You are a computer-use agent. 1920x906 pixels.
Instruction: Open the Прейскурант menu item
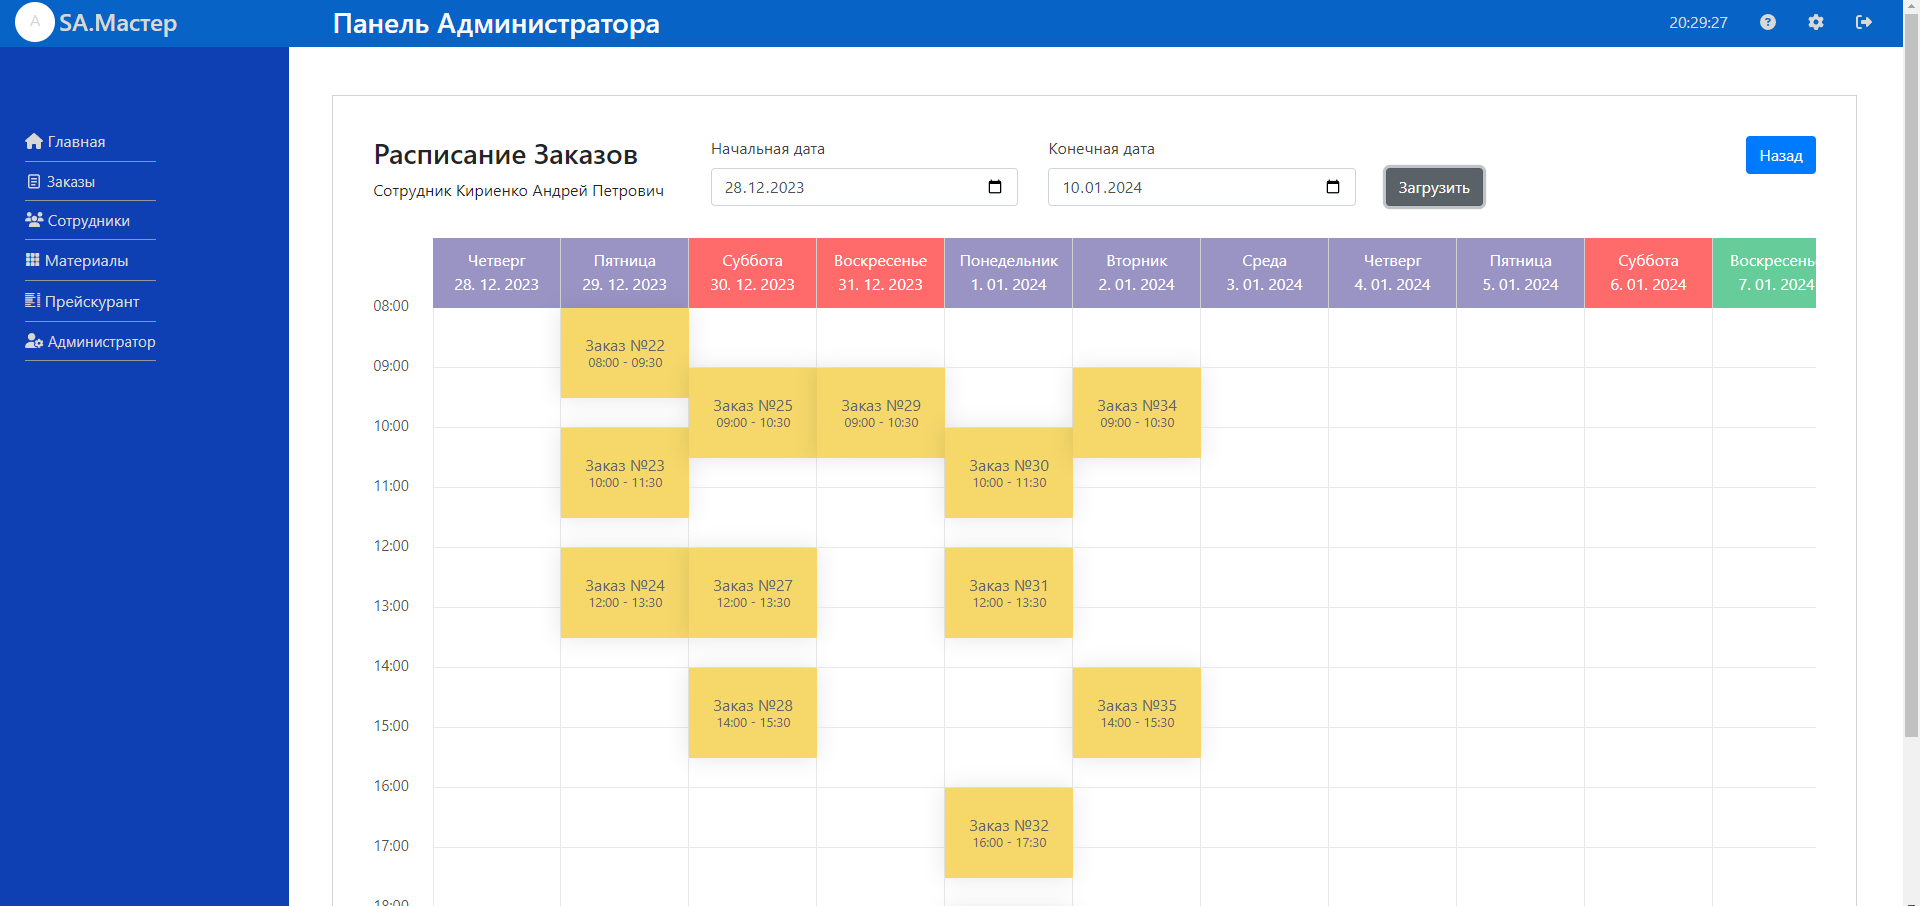point(92,302)
